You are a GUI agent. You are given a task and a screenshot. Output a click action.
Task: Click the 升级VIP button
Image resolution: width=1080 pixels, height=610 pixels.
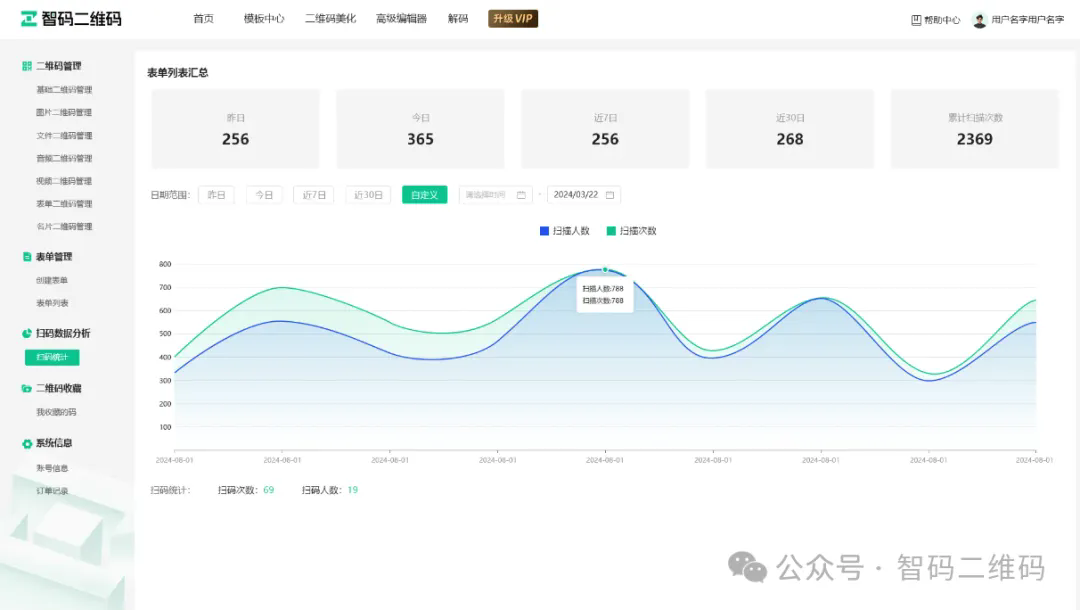513,19
